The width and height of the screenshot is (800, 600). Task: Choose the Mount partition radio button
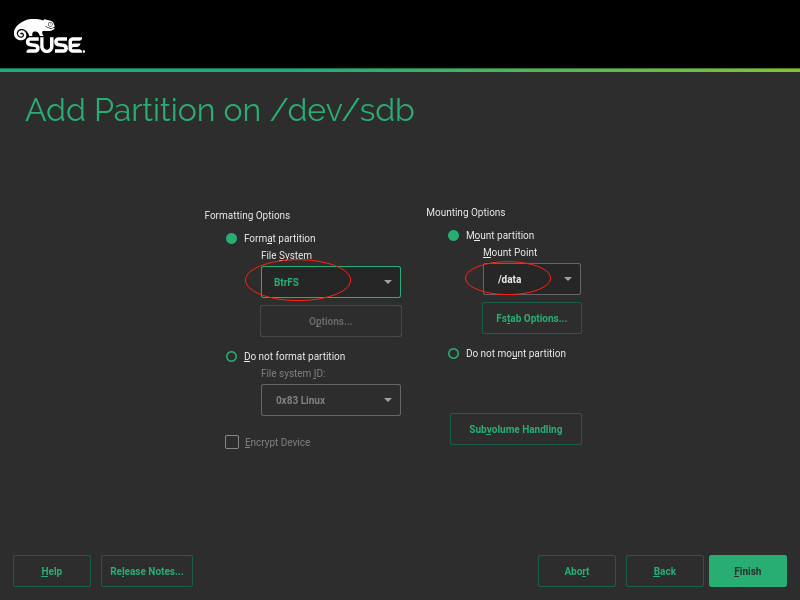[x=453, y=235]
